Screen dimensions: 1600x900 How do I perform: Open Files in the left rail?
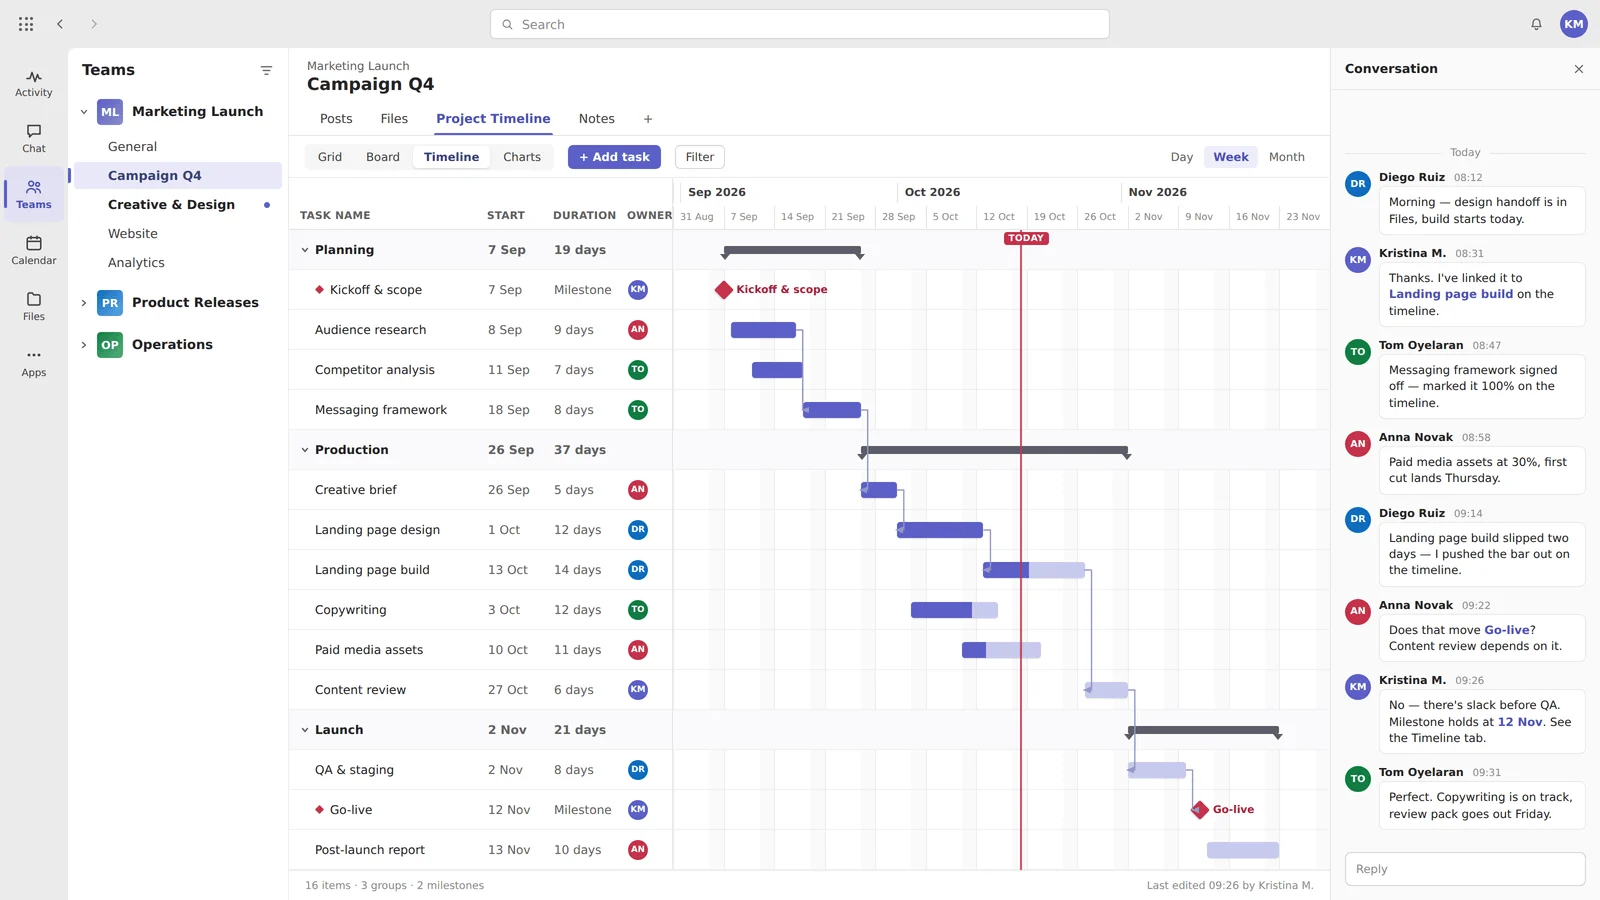(x=34, y=307)
